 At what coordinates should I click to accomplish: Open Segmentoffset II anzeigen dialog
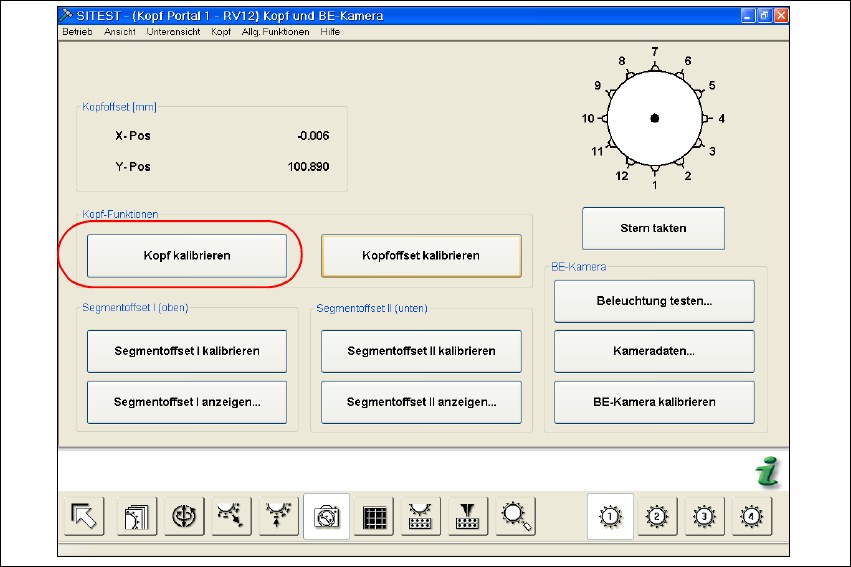pyautogui.click(x=421, y=402)
